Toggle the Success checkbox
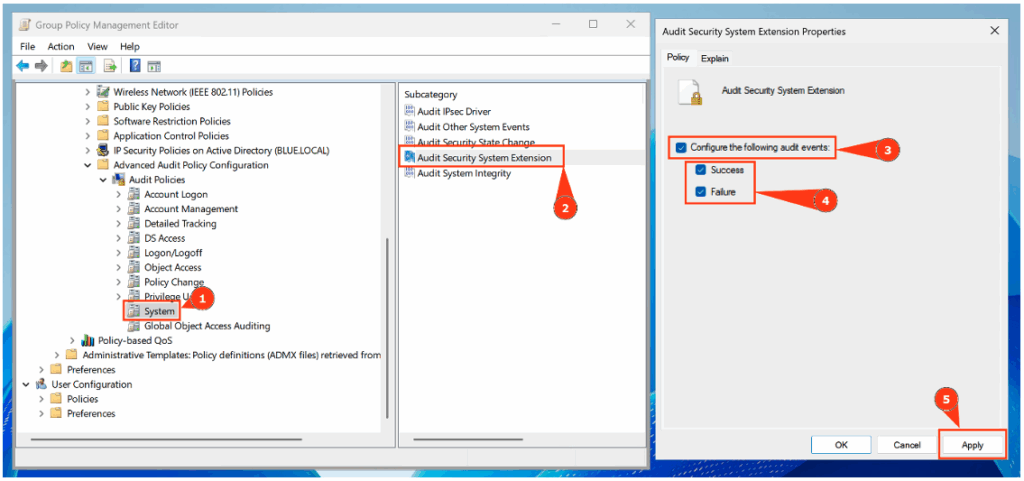Viewport: 1024px width, 481px height. click(701, 170)
